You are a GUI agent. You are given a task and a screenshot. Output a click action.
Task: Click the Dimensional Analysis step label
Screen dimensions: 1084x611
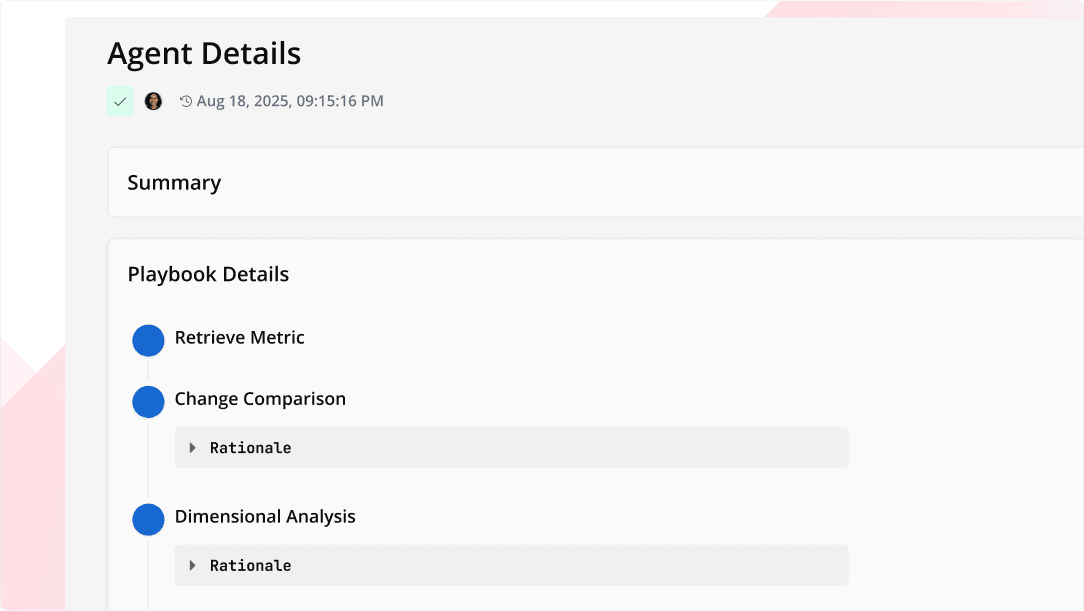(x=265, y=517)
